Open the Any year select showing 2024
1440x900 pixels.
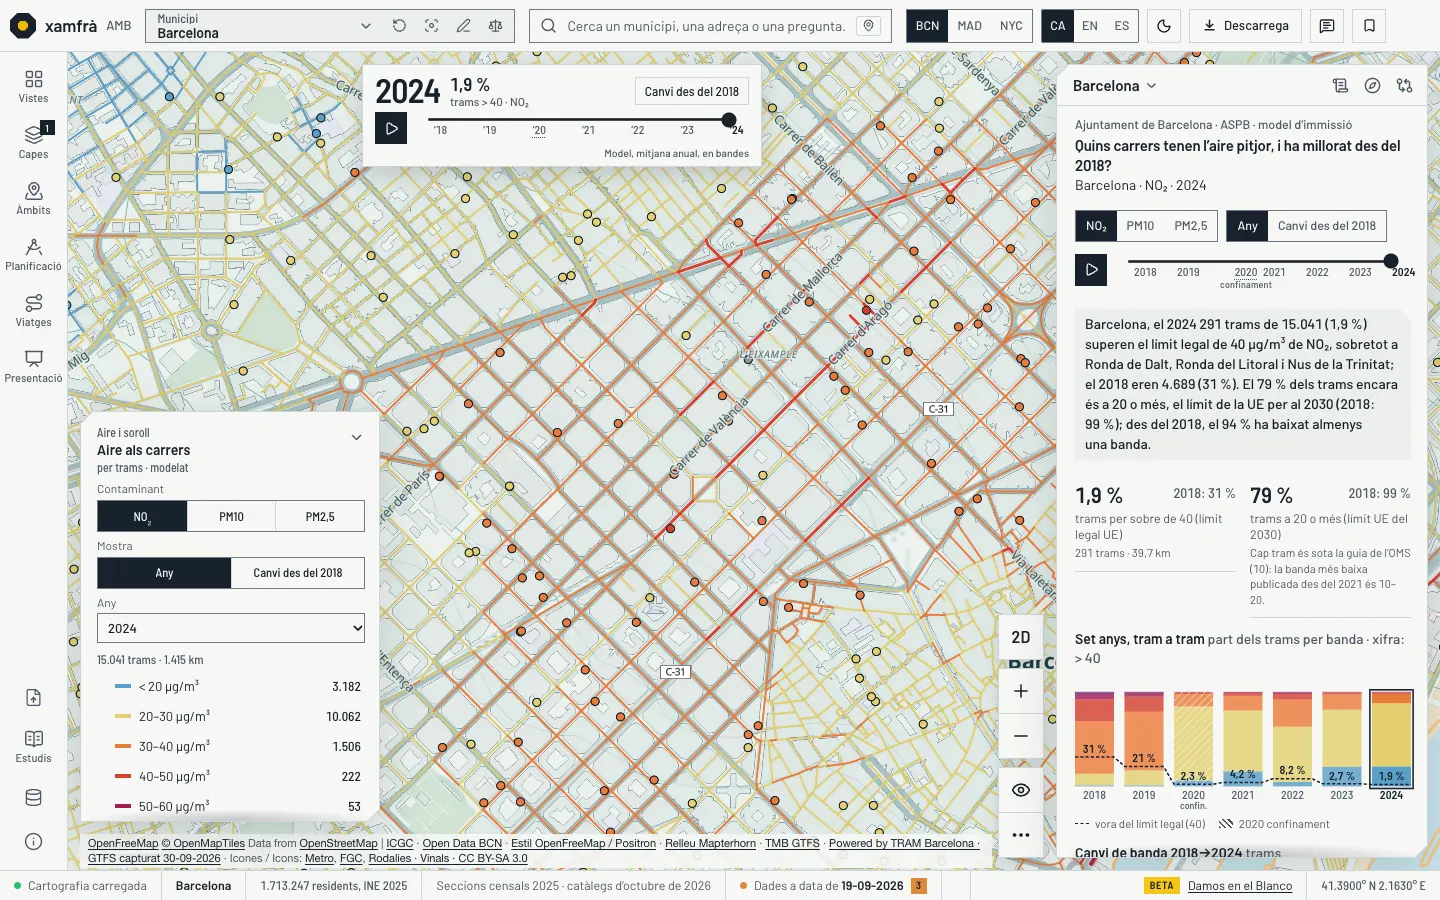click(x=231, y=628)
